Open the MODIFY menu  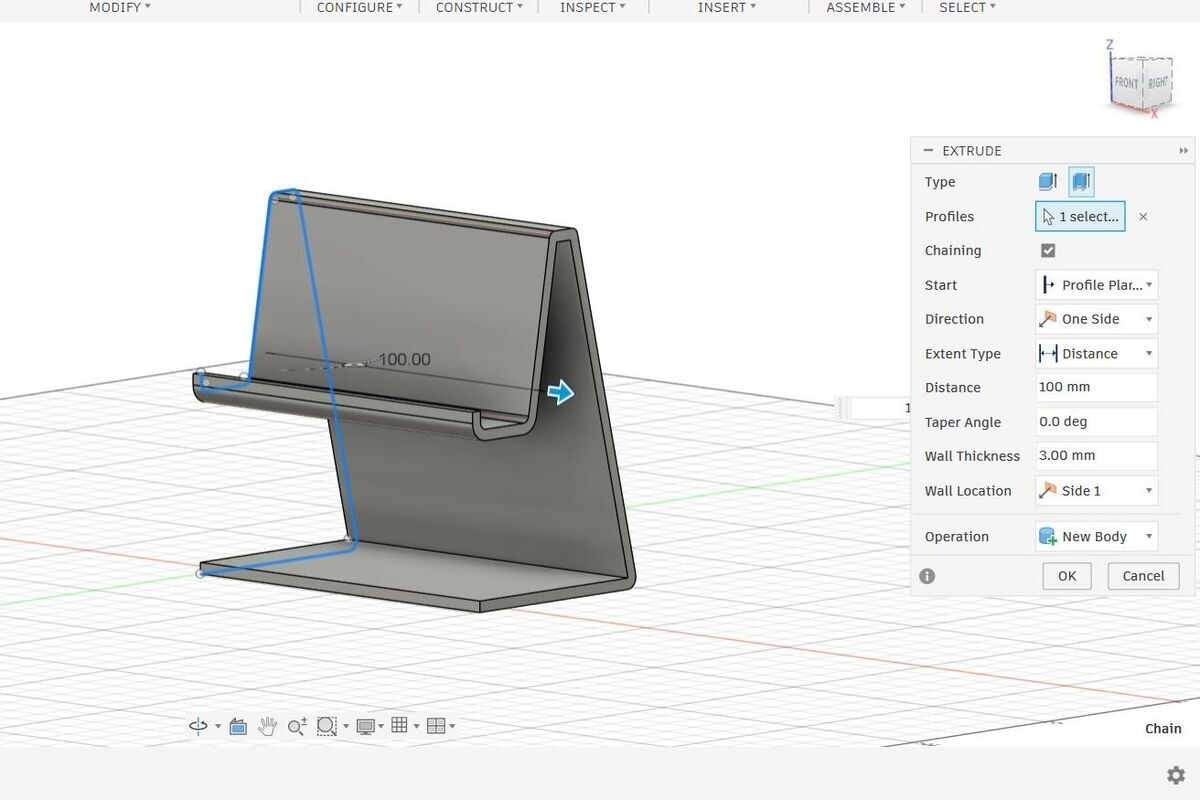120,7
